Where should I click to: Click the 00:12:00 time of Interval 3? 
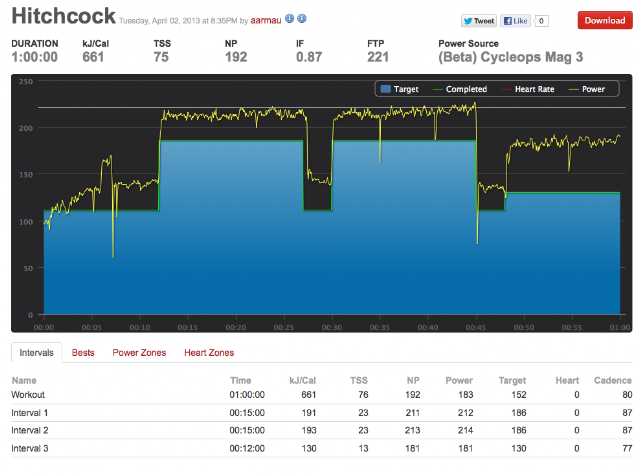(x=247, y=448)
